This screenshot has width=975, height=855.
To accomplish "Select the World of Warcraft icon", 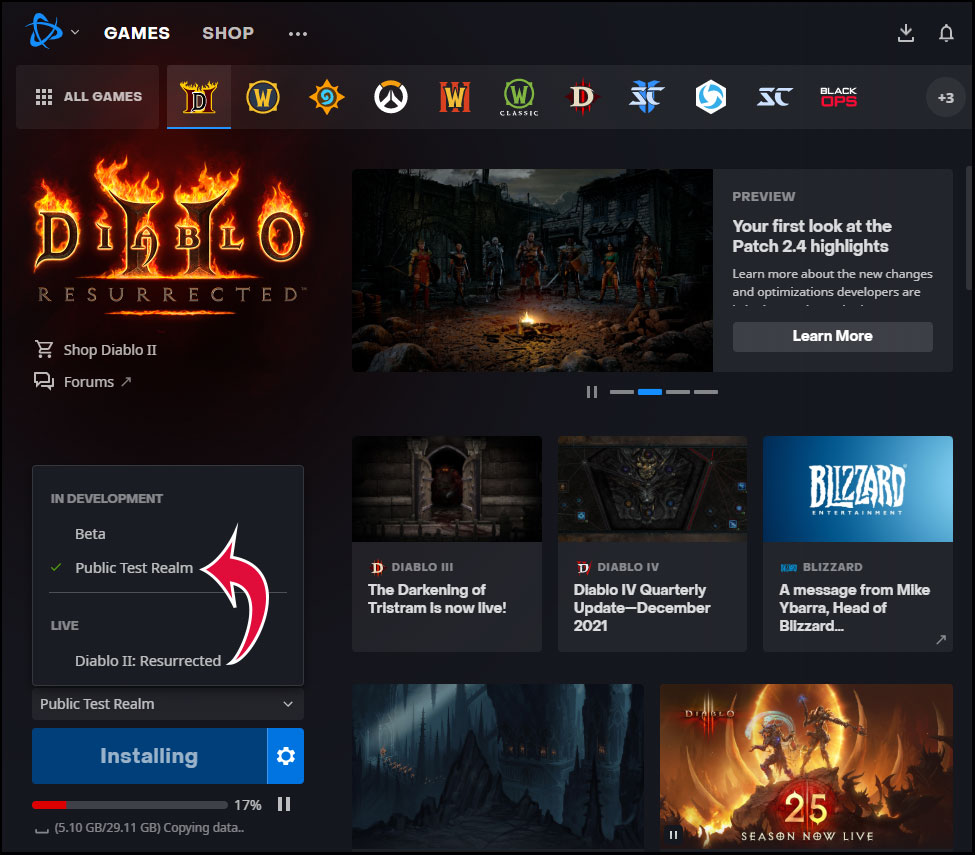I will [x=263, y=97].
